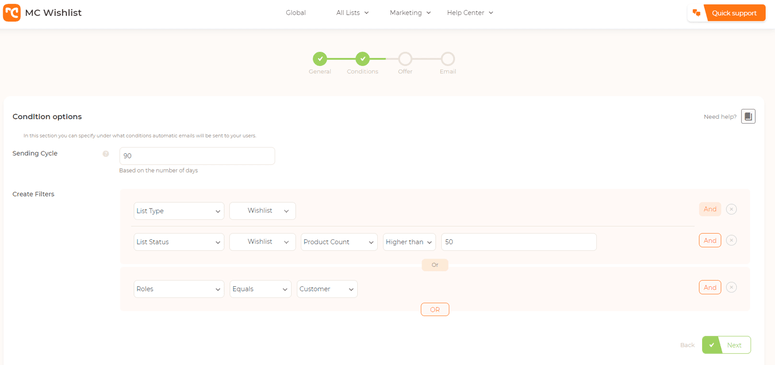Image resolution: width=775 pixels, height=365 pixels.
Task: Click the Sending Cycle help tooltip icon
Action: click(x=105, y=154)
